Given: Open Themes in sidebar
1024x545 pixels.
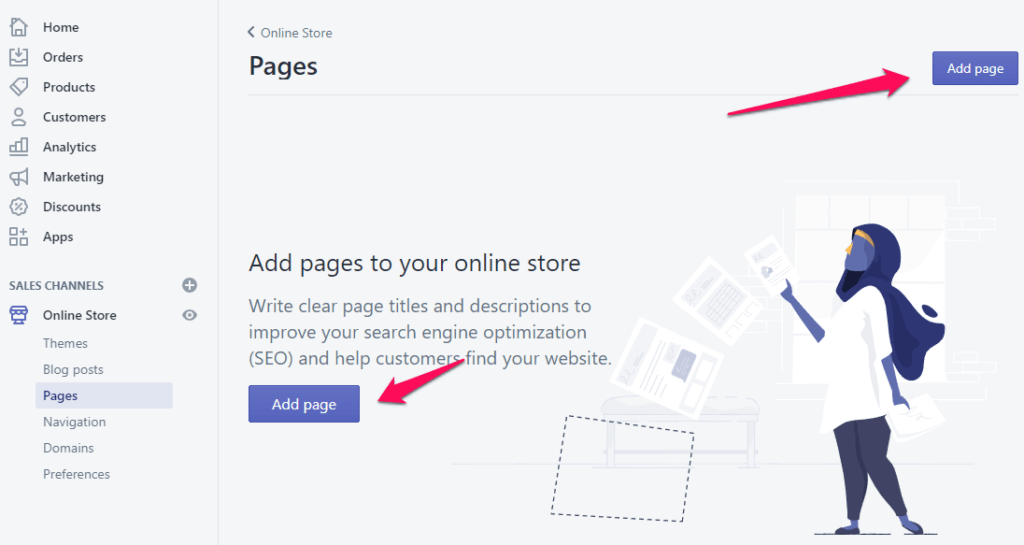Looking at the screenshot, I should tap(65, 343).
